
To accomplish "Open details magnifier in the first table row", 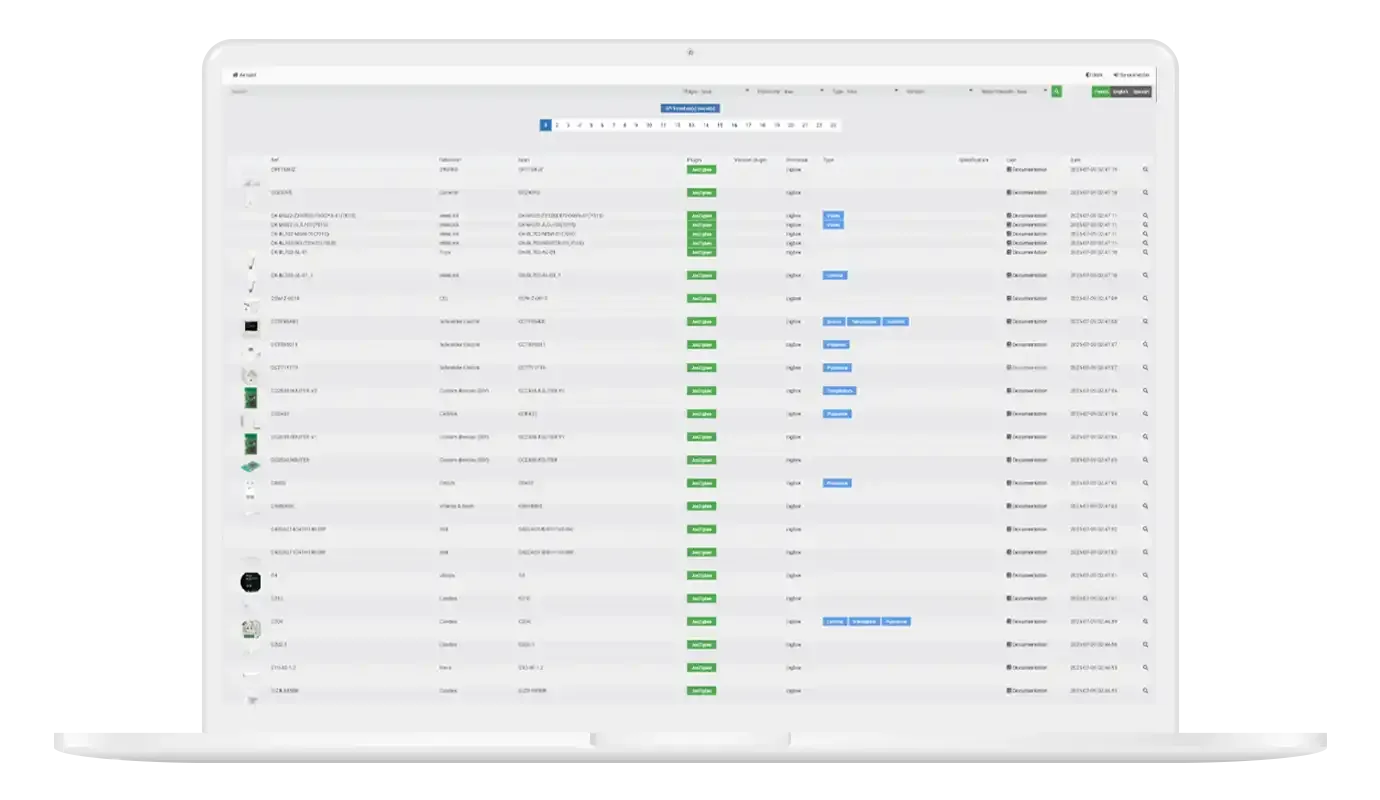I will [x=1145, y=169].
